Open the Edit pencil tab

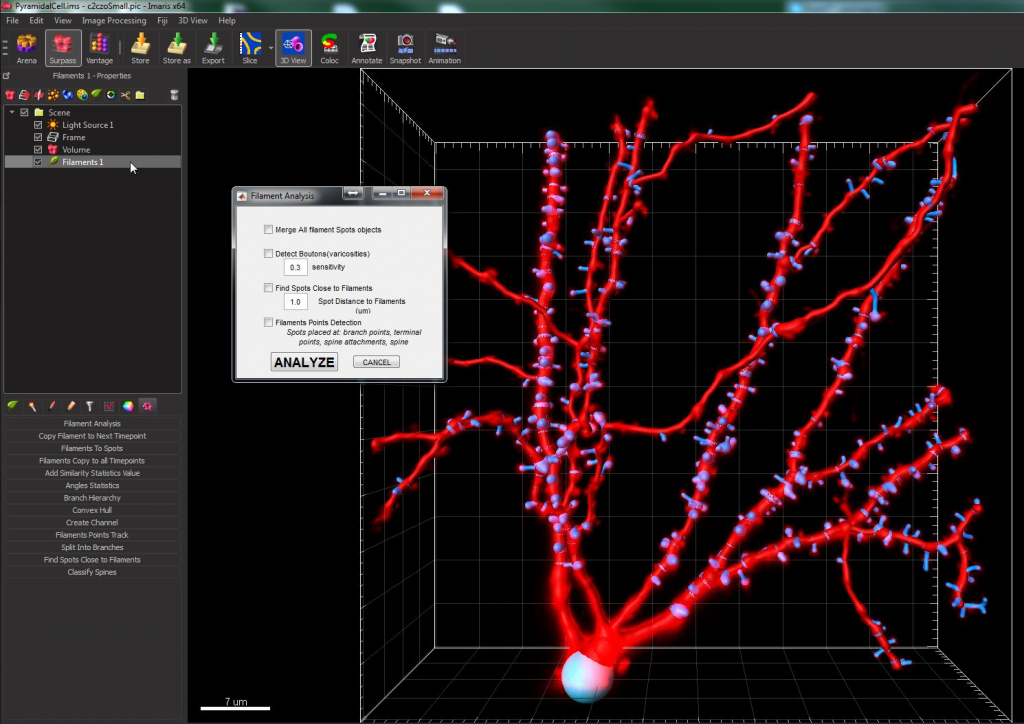(71, 406)
